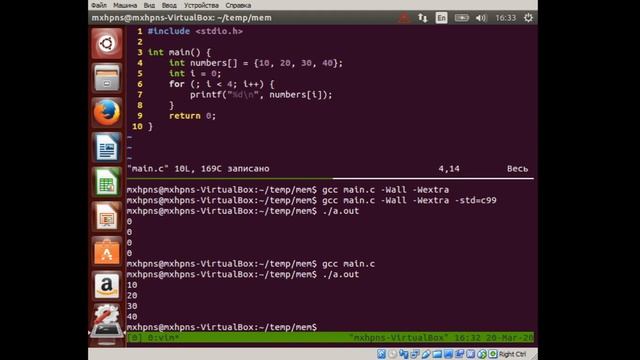Click the output value 40
Image resolution: width=640 pixels, height=360 pixels.
[132, 317]
